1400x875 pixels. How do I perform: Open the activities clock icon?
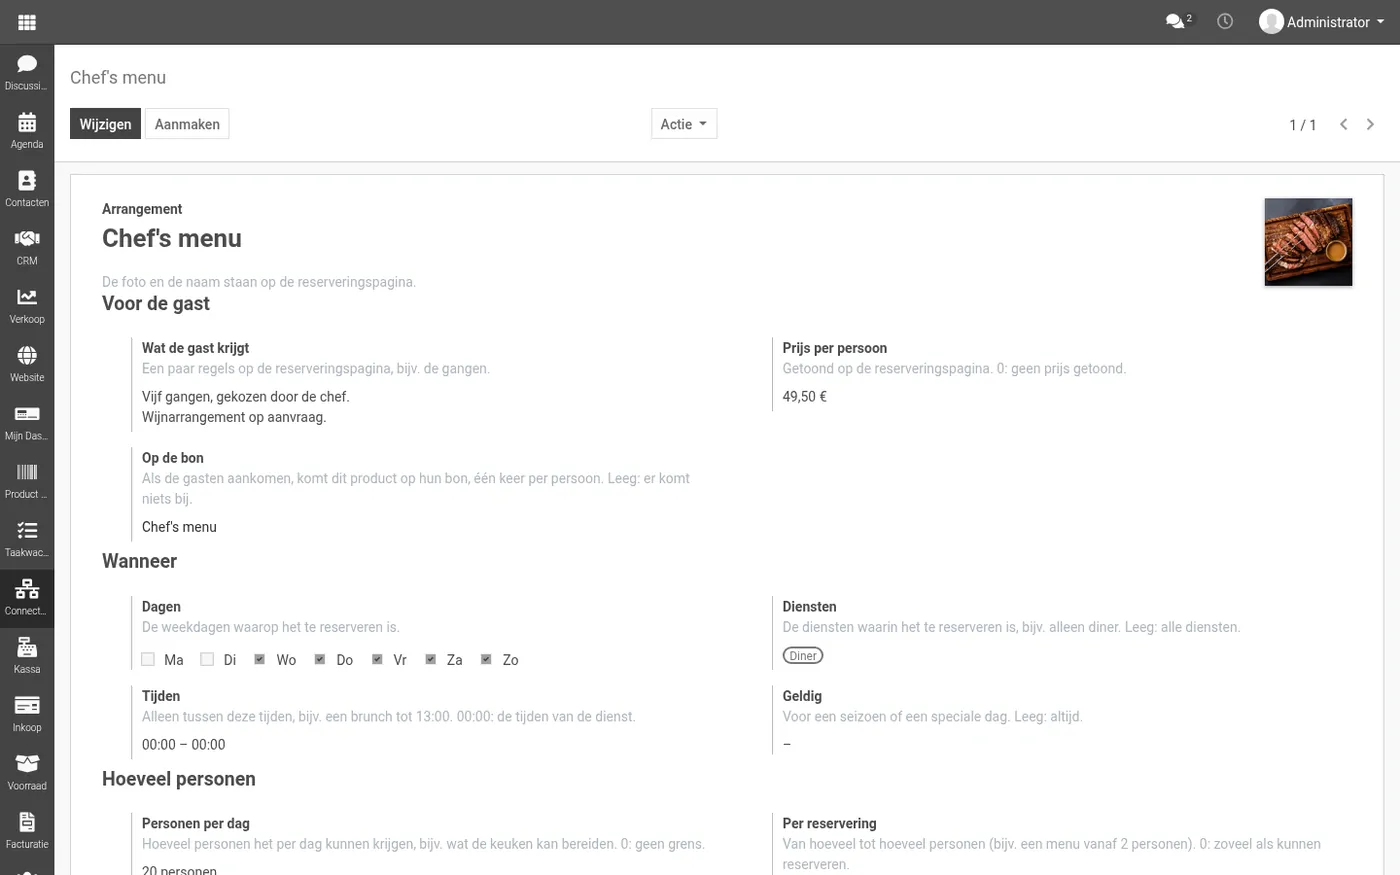coord(1225,21)
